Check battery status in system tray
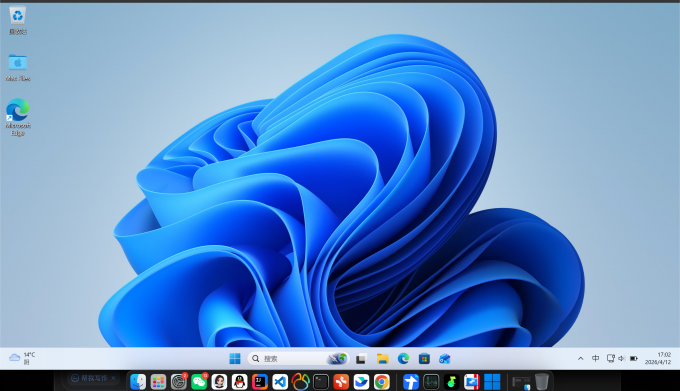 click(x=634, y=358)
